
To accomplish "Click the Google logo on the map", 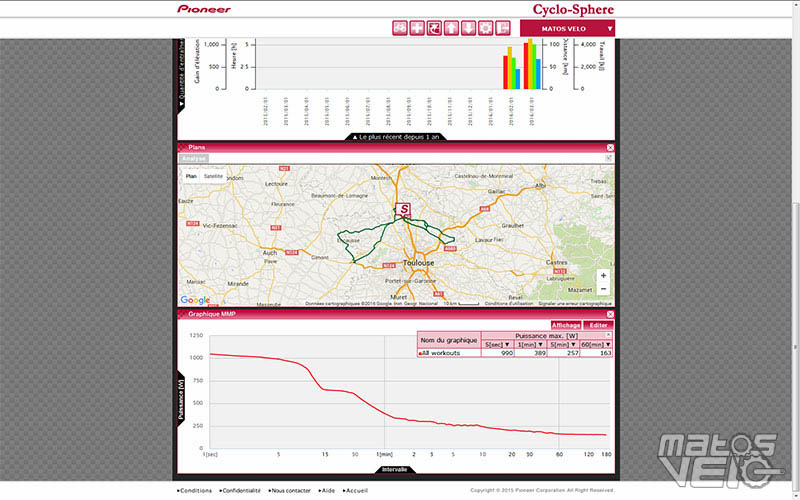I will 195,300.
